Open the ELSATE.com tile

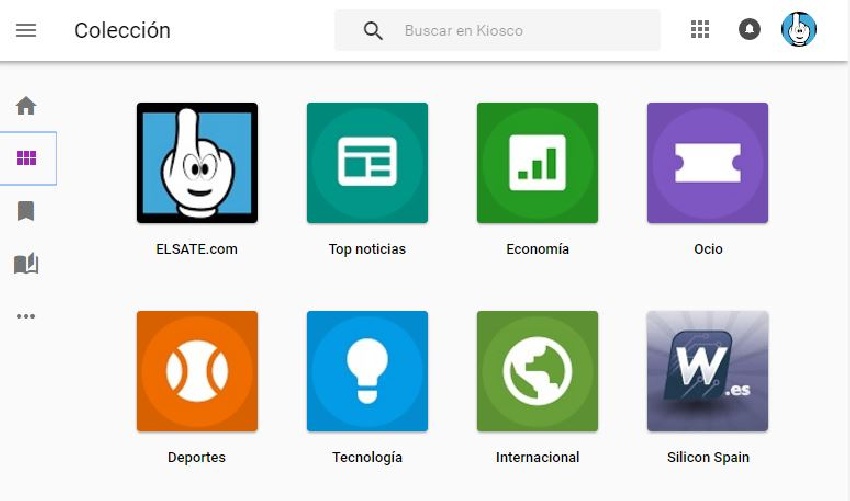click(x=197, y=163)
